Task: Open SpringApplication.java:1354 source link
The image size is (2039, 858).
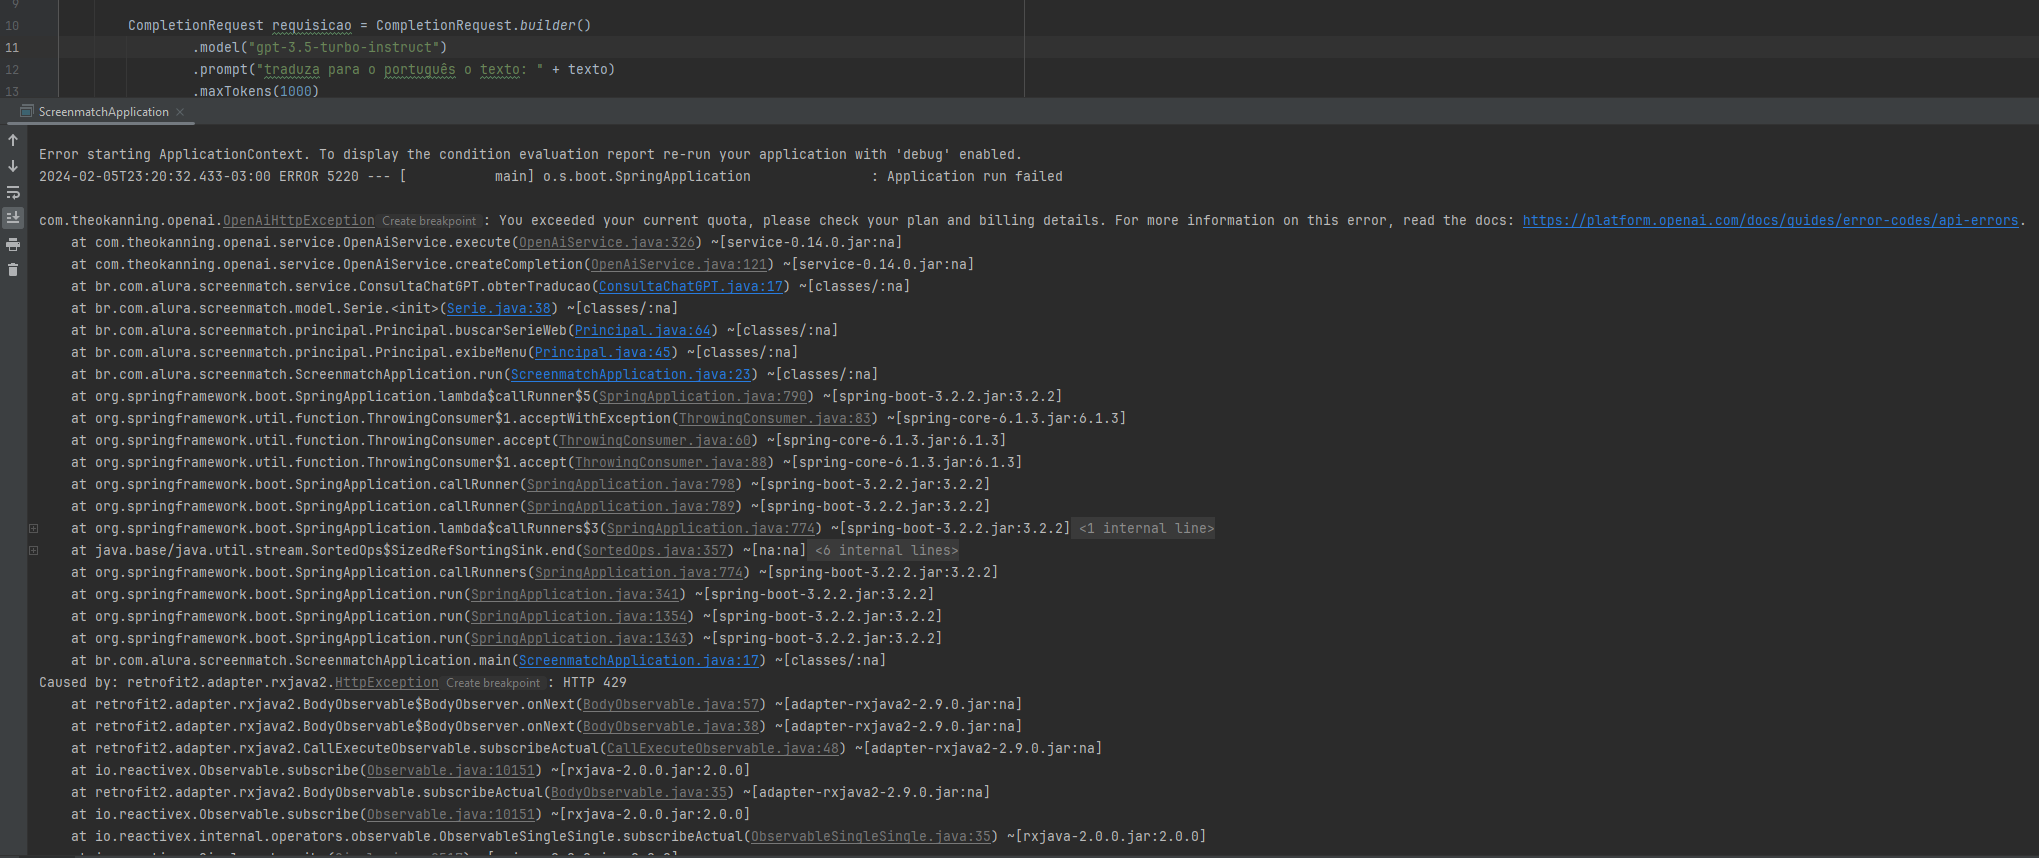Action: pos(578,616)
